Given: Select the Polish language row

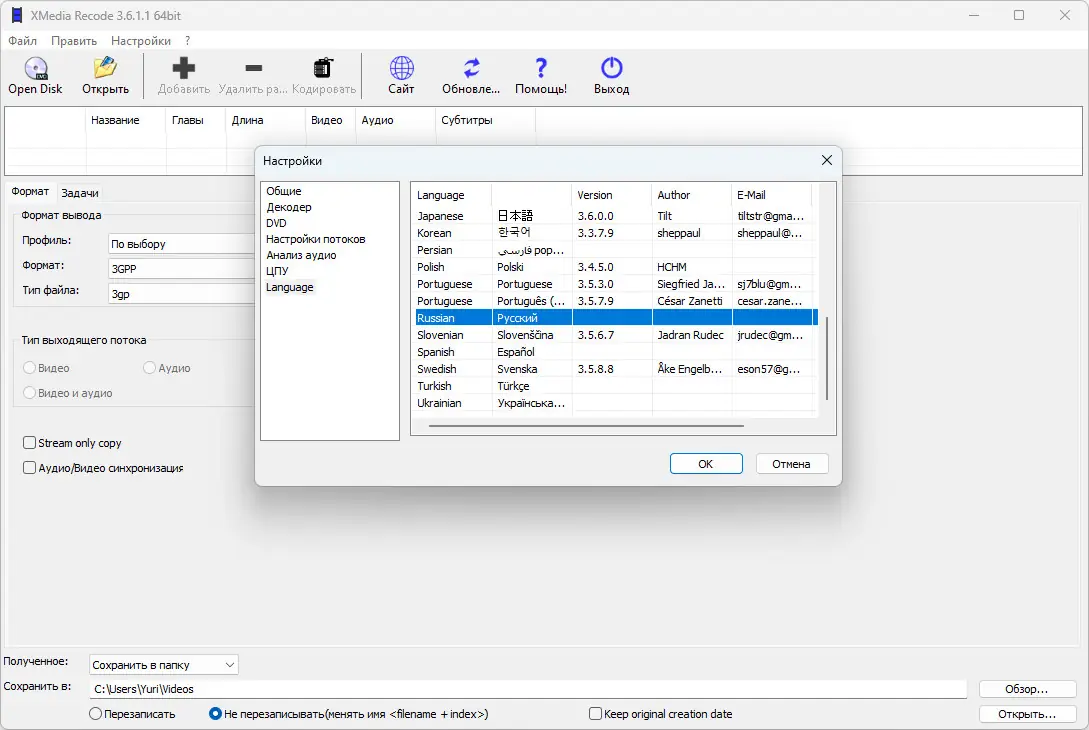Looking at the screenshot, I should coord(614,267).
